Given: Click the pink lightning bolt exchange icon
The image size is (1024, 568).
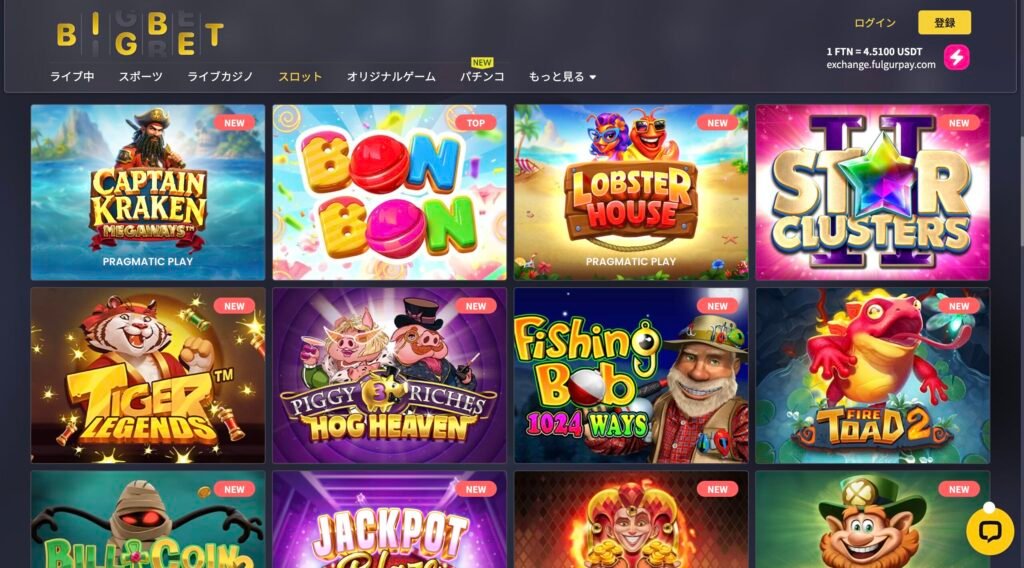Looking at the screenshot, I should (956, 57).
